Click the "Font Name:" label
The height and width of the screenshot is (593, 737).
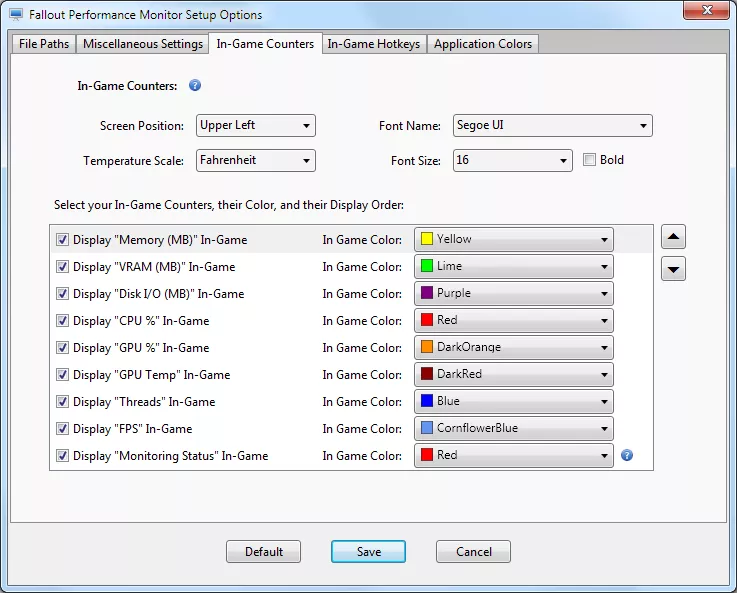point(410,126)
